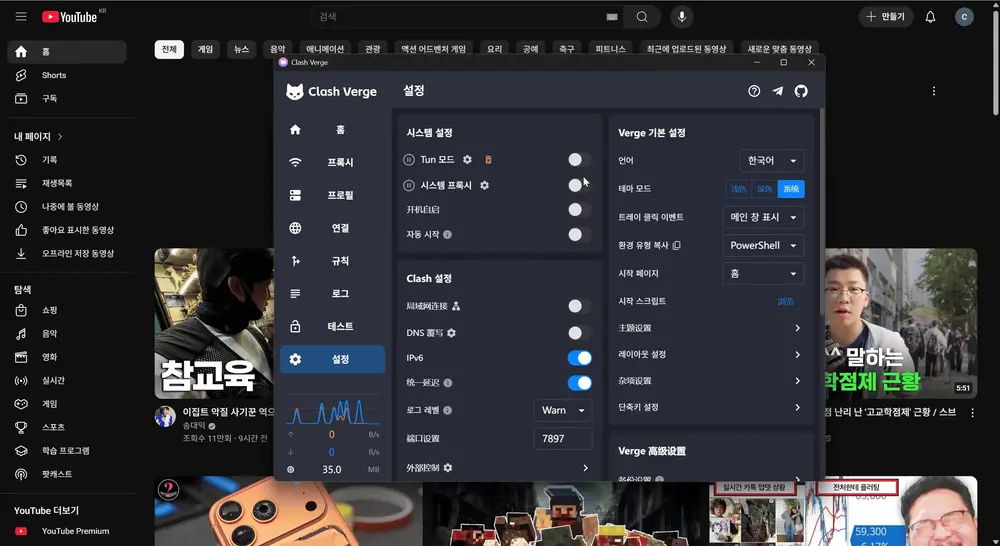Disable the 统一延迟 switch
The width and height of the screenshot is (1000, 546).
[579, 383]
